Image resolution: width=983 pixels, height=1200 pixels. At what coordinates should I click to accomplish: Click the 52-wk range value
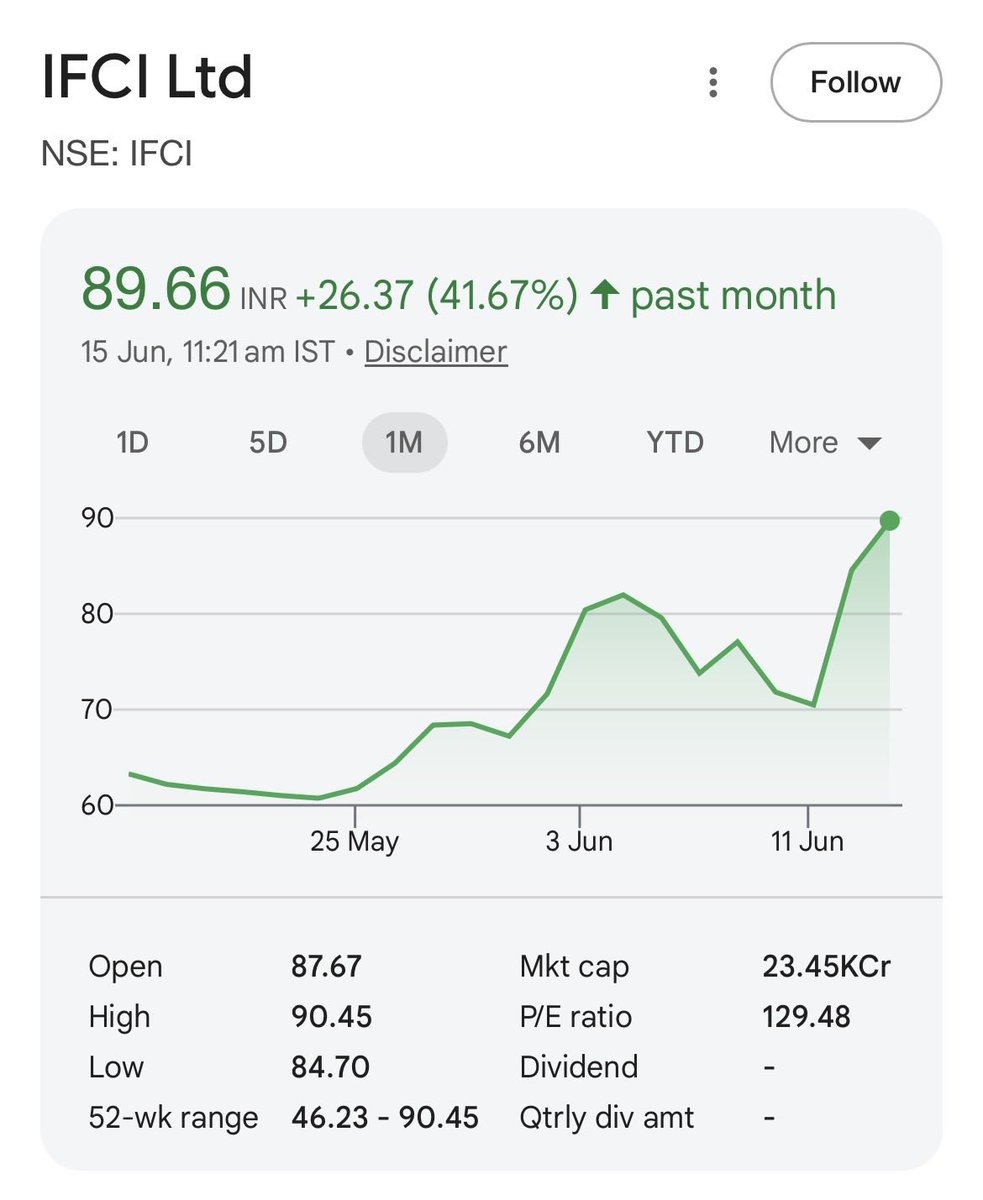tap(385, 1117)
